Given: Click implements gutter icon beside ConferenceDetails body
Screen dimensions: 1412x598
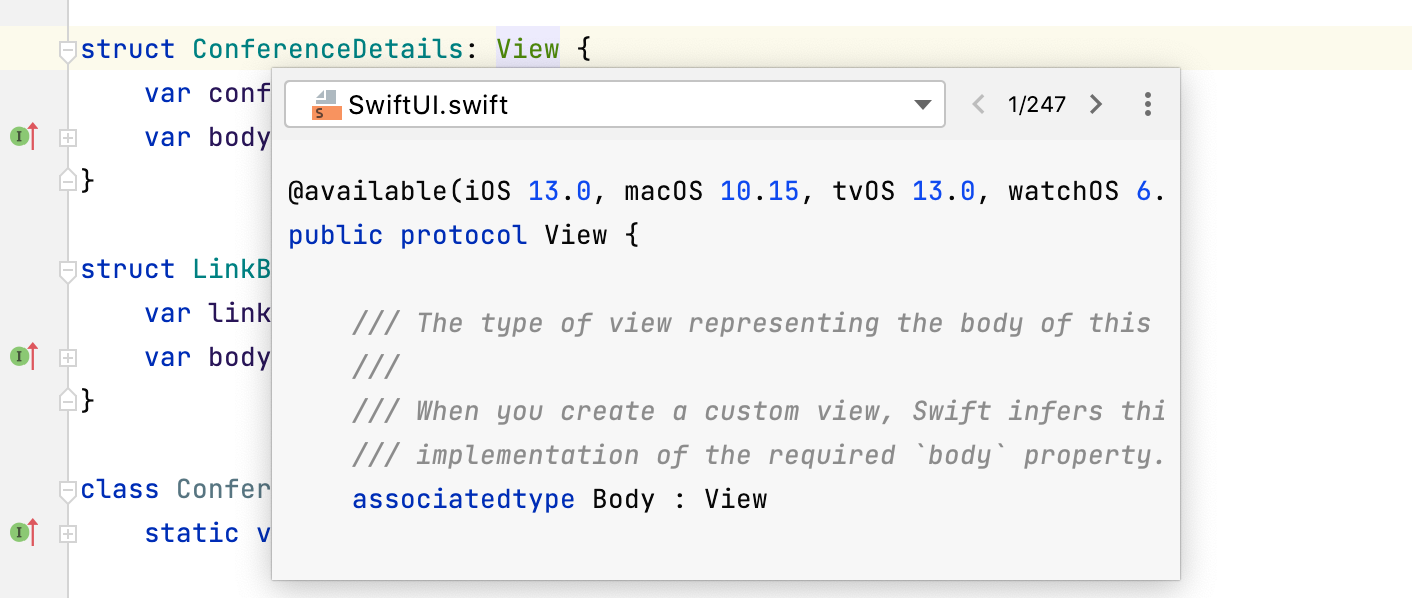Looking at the screenshot, I should 24,136.
